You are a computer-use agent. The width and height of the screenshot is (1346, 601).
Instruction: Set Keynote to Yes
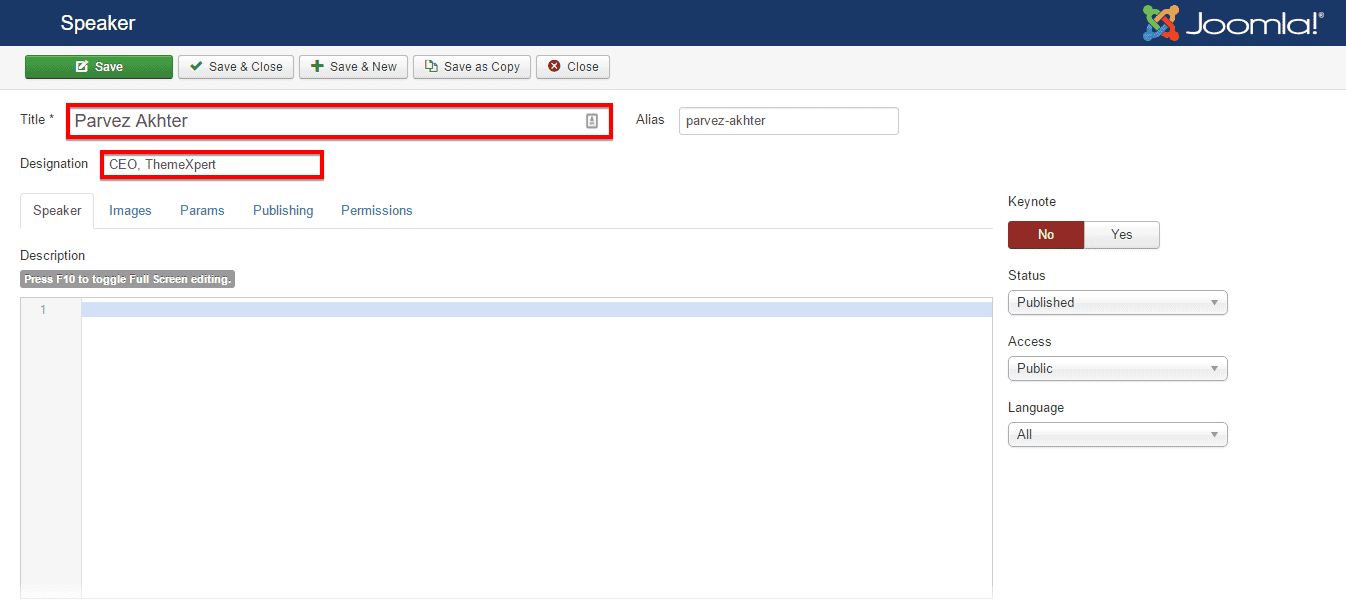(x=1121, y=235)
